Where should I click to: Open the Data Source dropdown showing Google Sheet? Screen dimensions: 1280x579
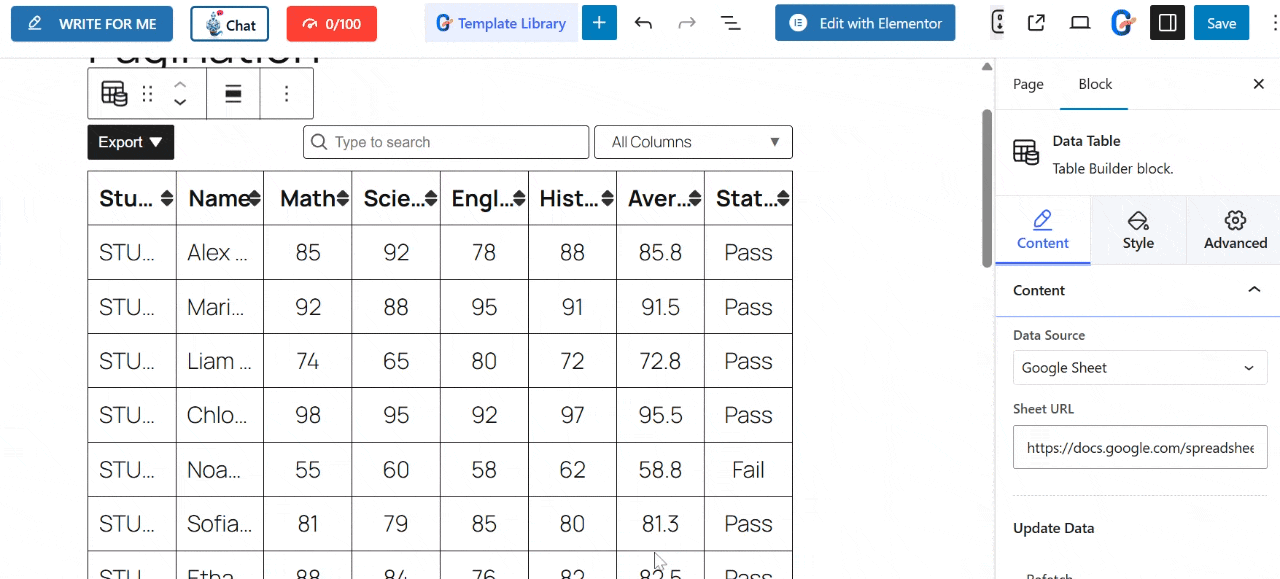coord(1139,367)
